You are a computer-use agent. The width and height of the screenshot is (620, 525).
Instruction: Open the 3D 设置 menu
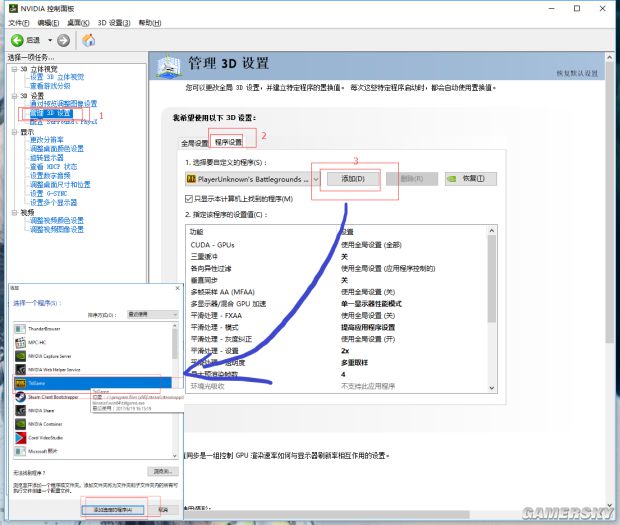pyautogui.click(x=112, y=22)
